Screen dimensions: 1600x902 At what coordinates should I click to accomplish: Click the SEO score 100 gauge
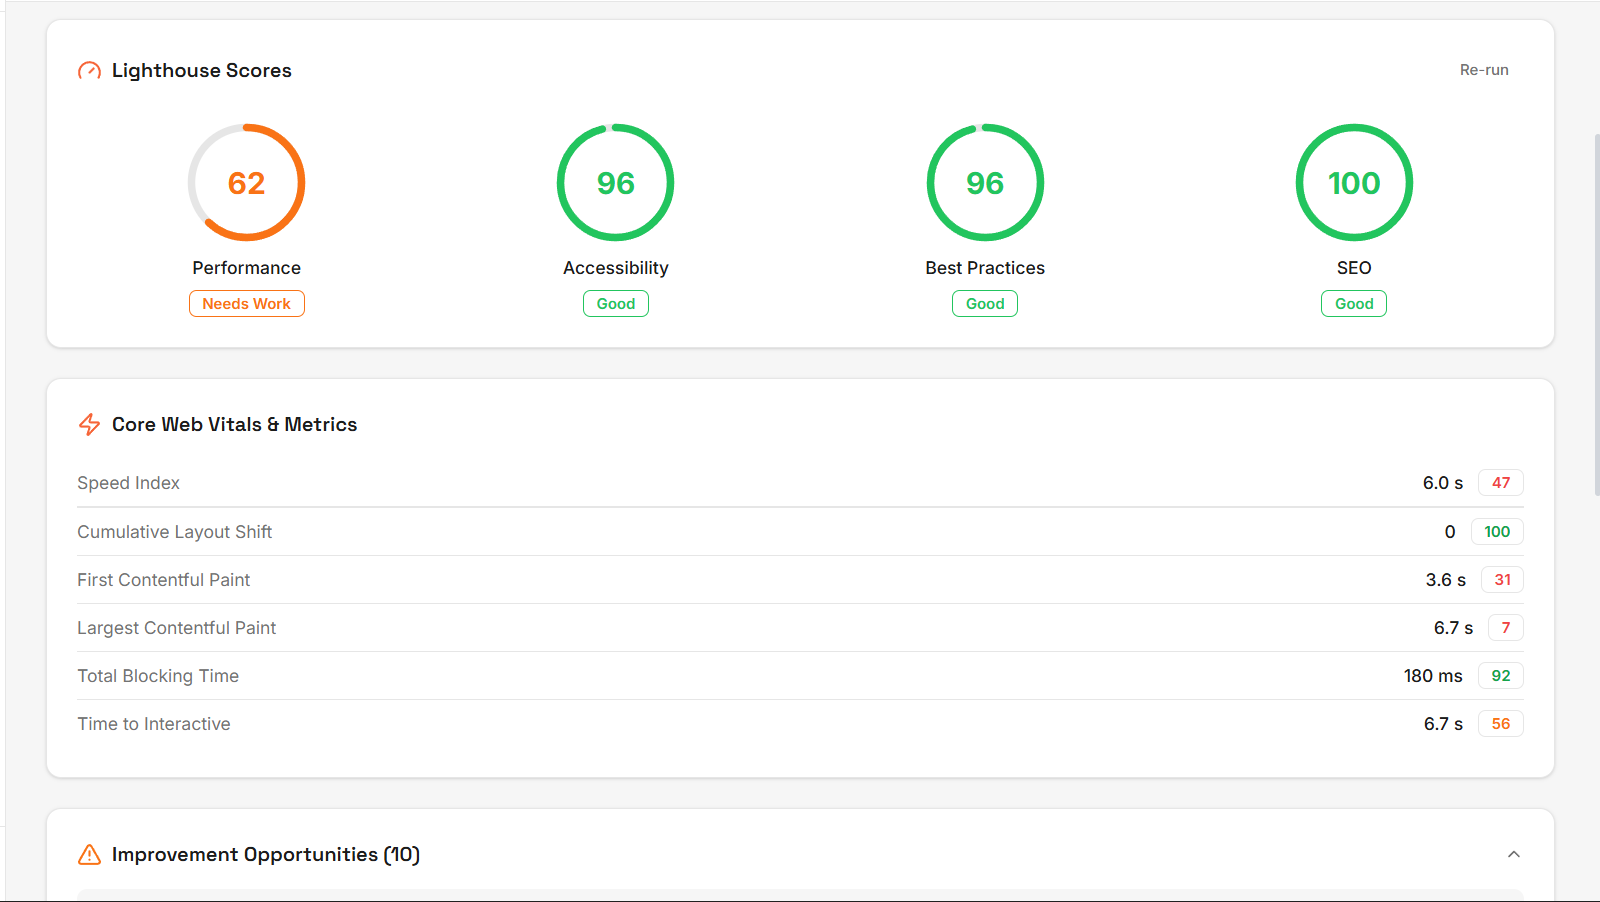pyautogui.click(x=1354, y=183)
